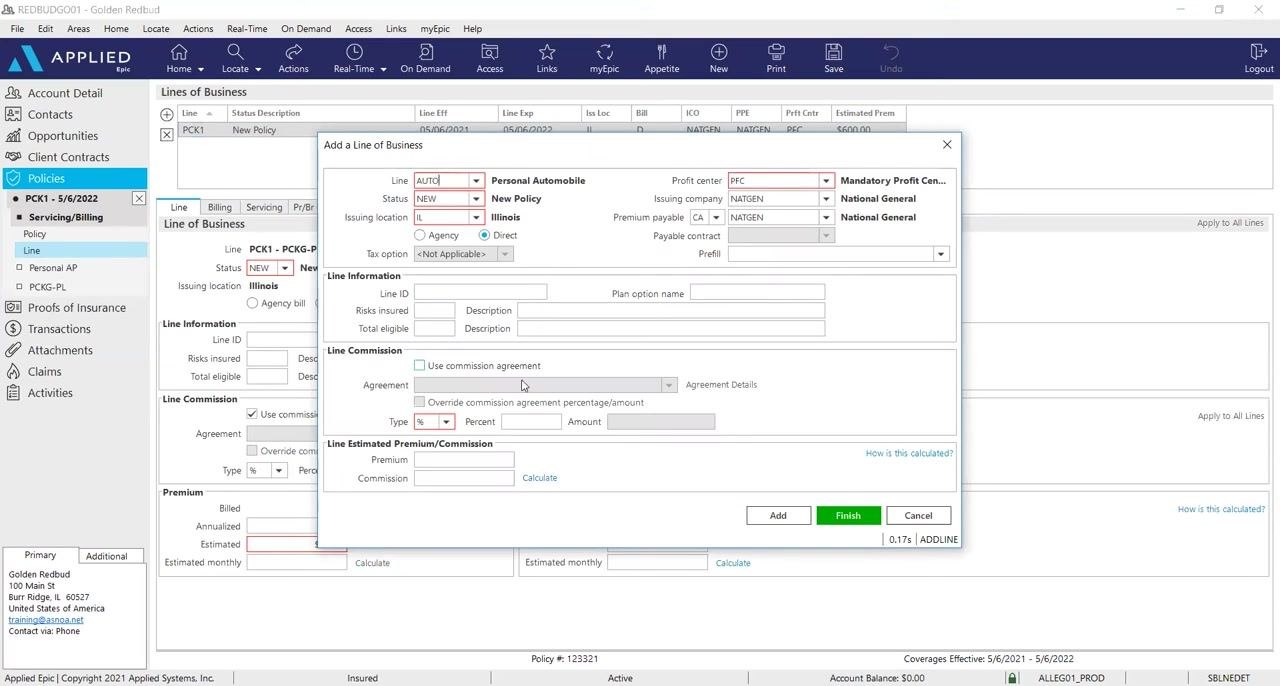The image size is (1280, 686).
Task: Click the Cancel button in dialog
Action: (x=918, y=516)
